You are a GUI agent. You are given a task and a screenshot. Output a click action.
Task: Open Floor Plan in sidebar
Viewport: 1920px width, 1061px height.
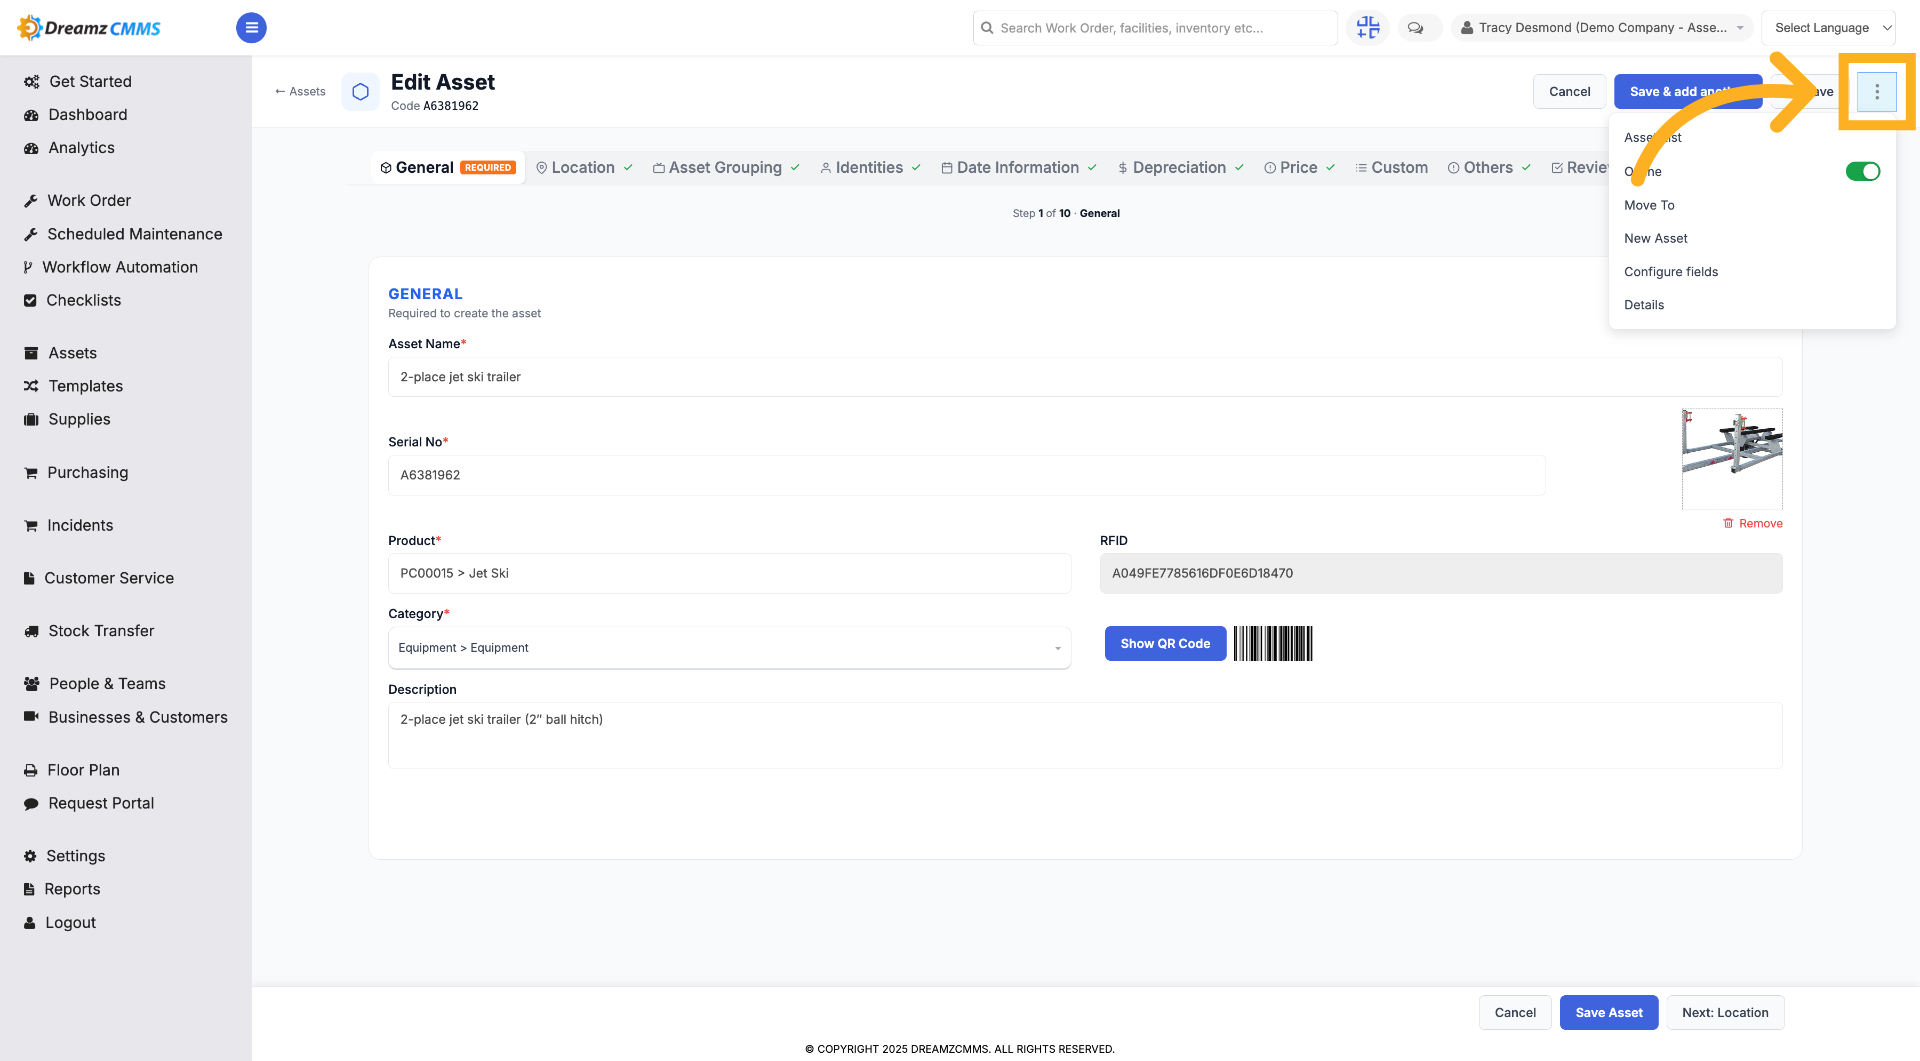[84, 770]
